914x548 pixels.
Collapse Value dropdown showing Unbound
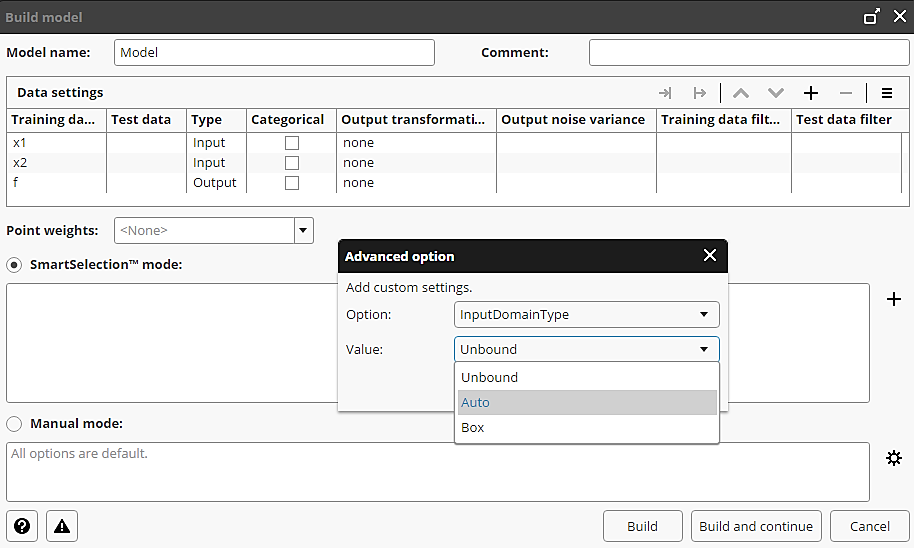[586, 349]
